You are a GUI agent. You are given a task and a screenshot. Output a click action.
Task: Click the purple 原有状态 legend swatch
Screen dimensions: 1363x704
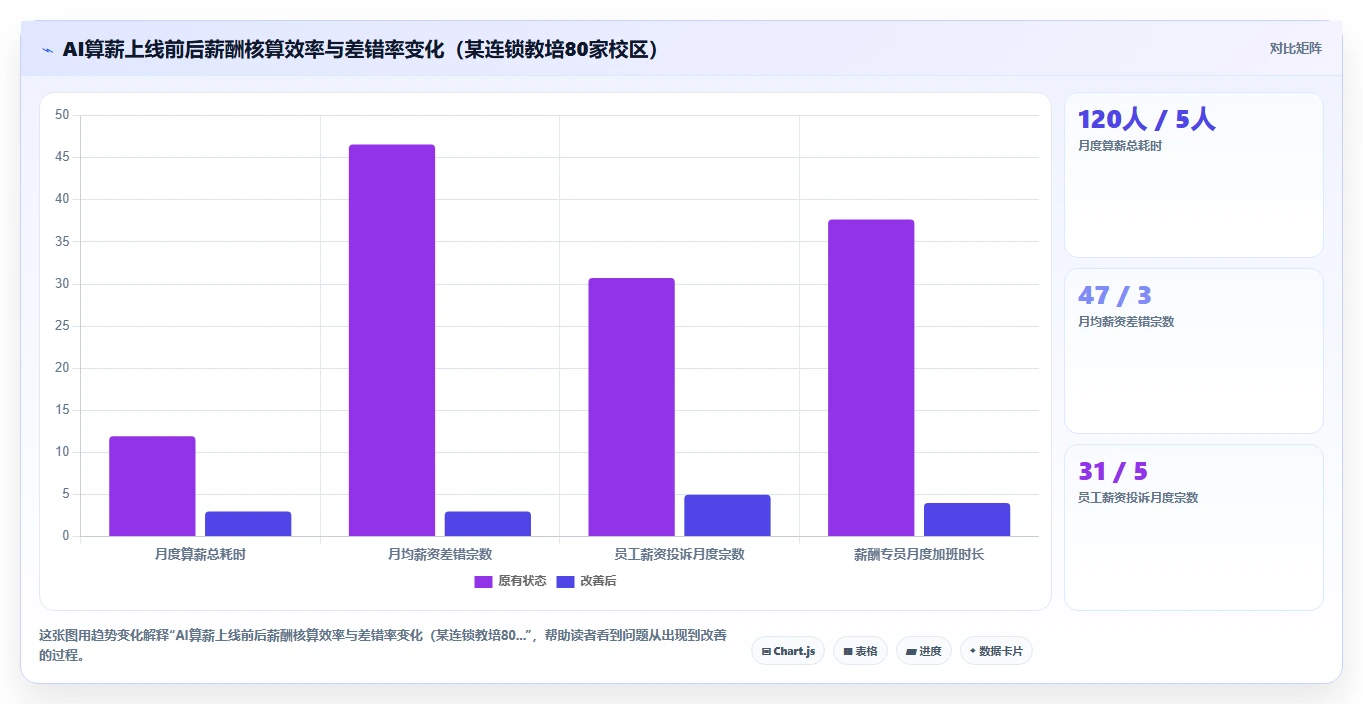pyautogui.click(x=483, y=581)
